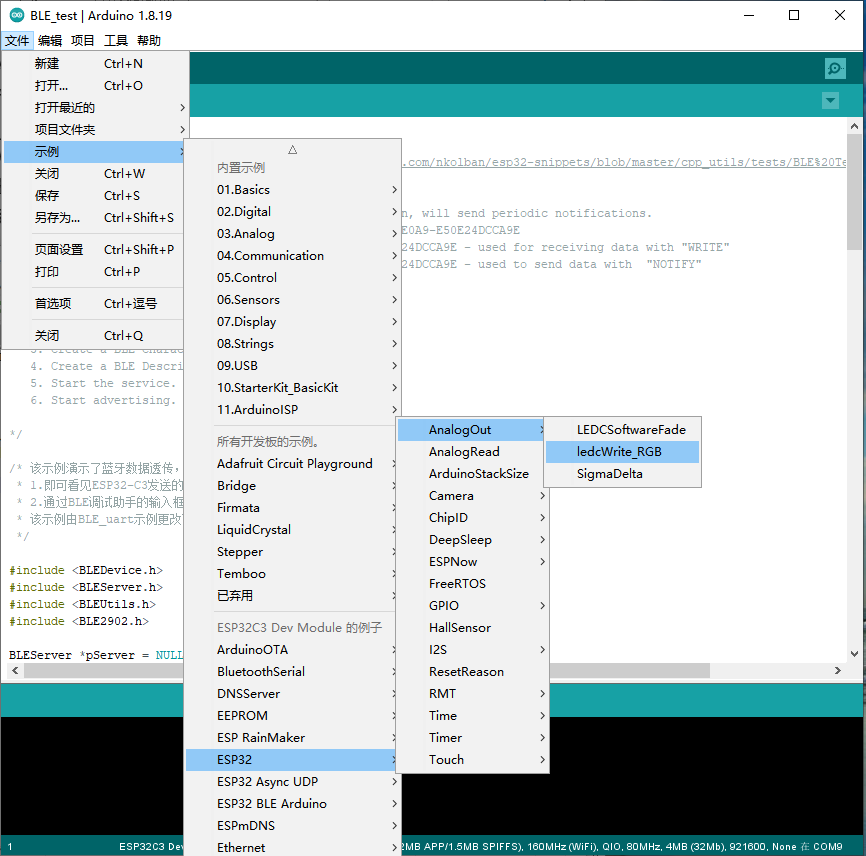Open 页面设置 from the menu

94,250
